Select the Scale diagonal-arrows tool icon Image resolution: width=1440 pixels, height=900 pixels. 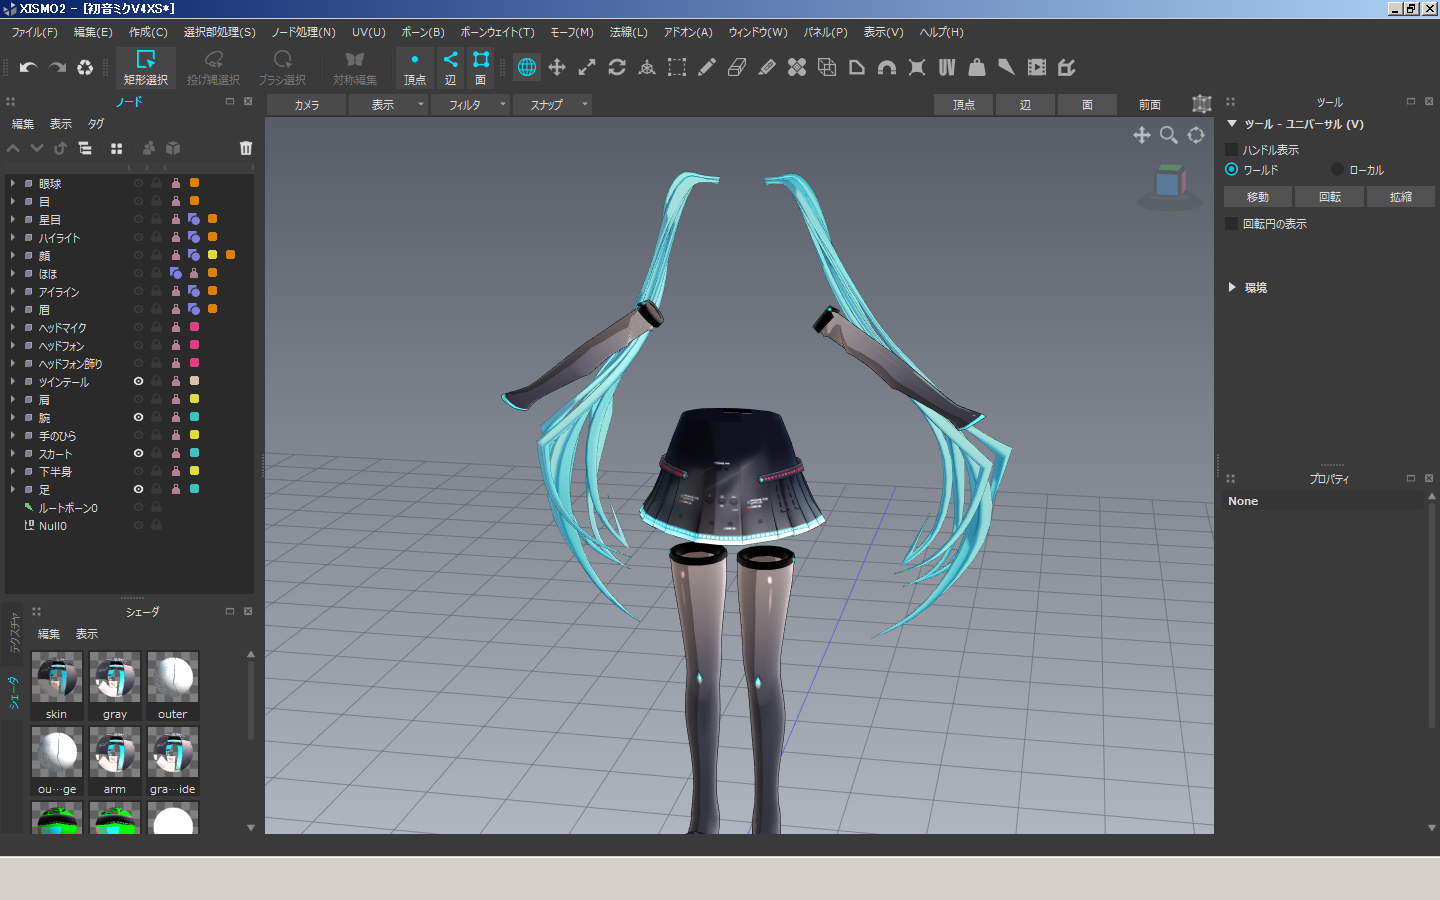click(587, 67)
